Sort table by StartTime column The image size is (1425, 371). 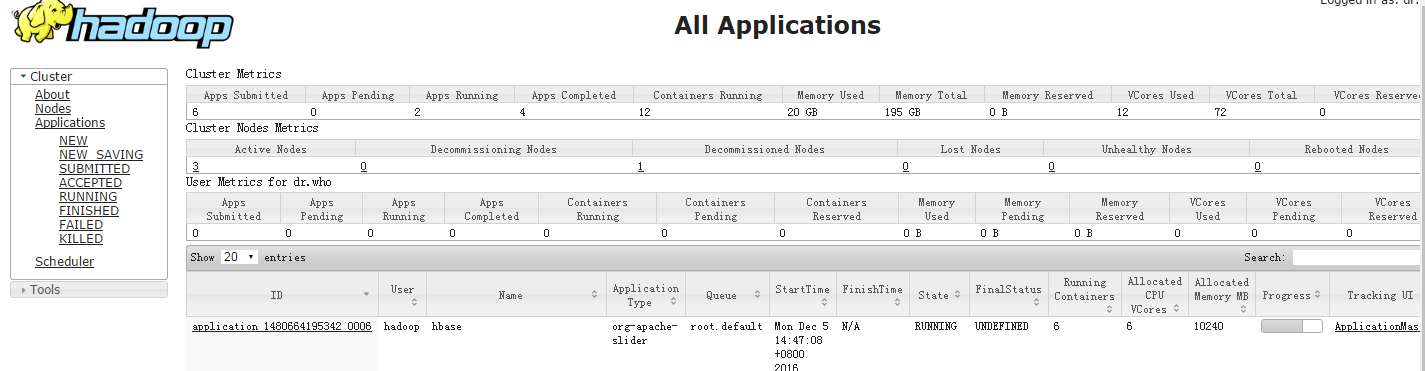[802, 295]
